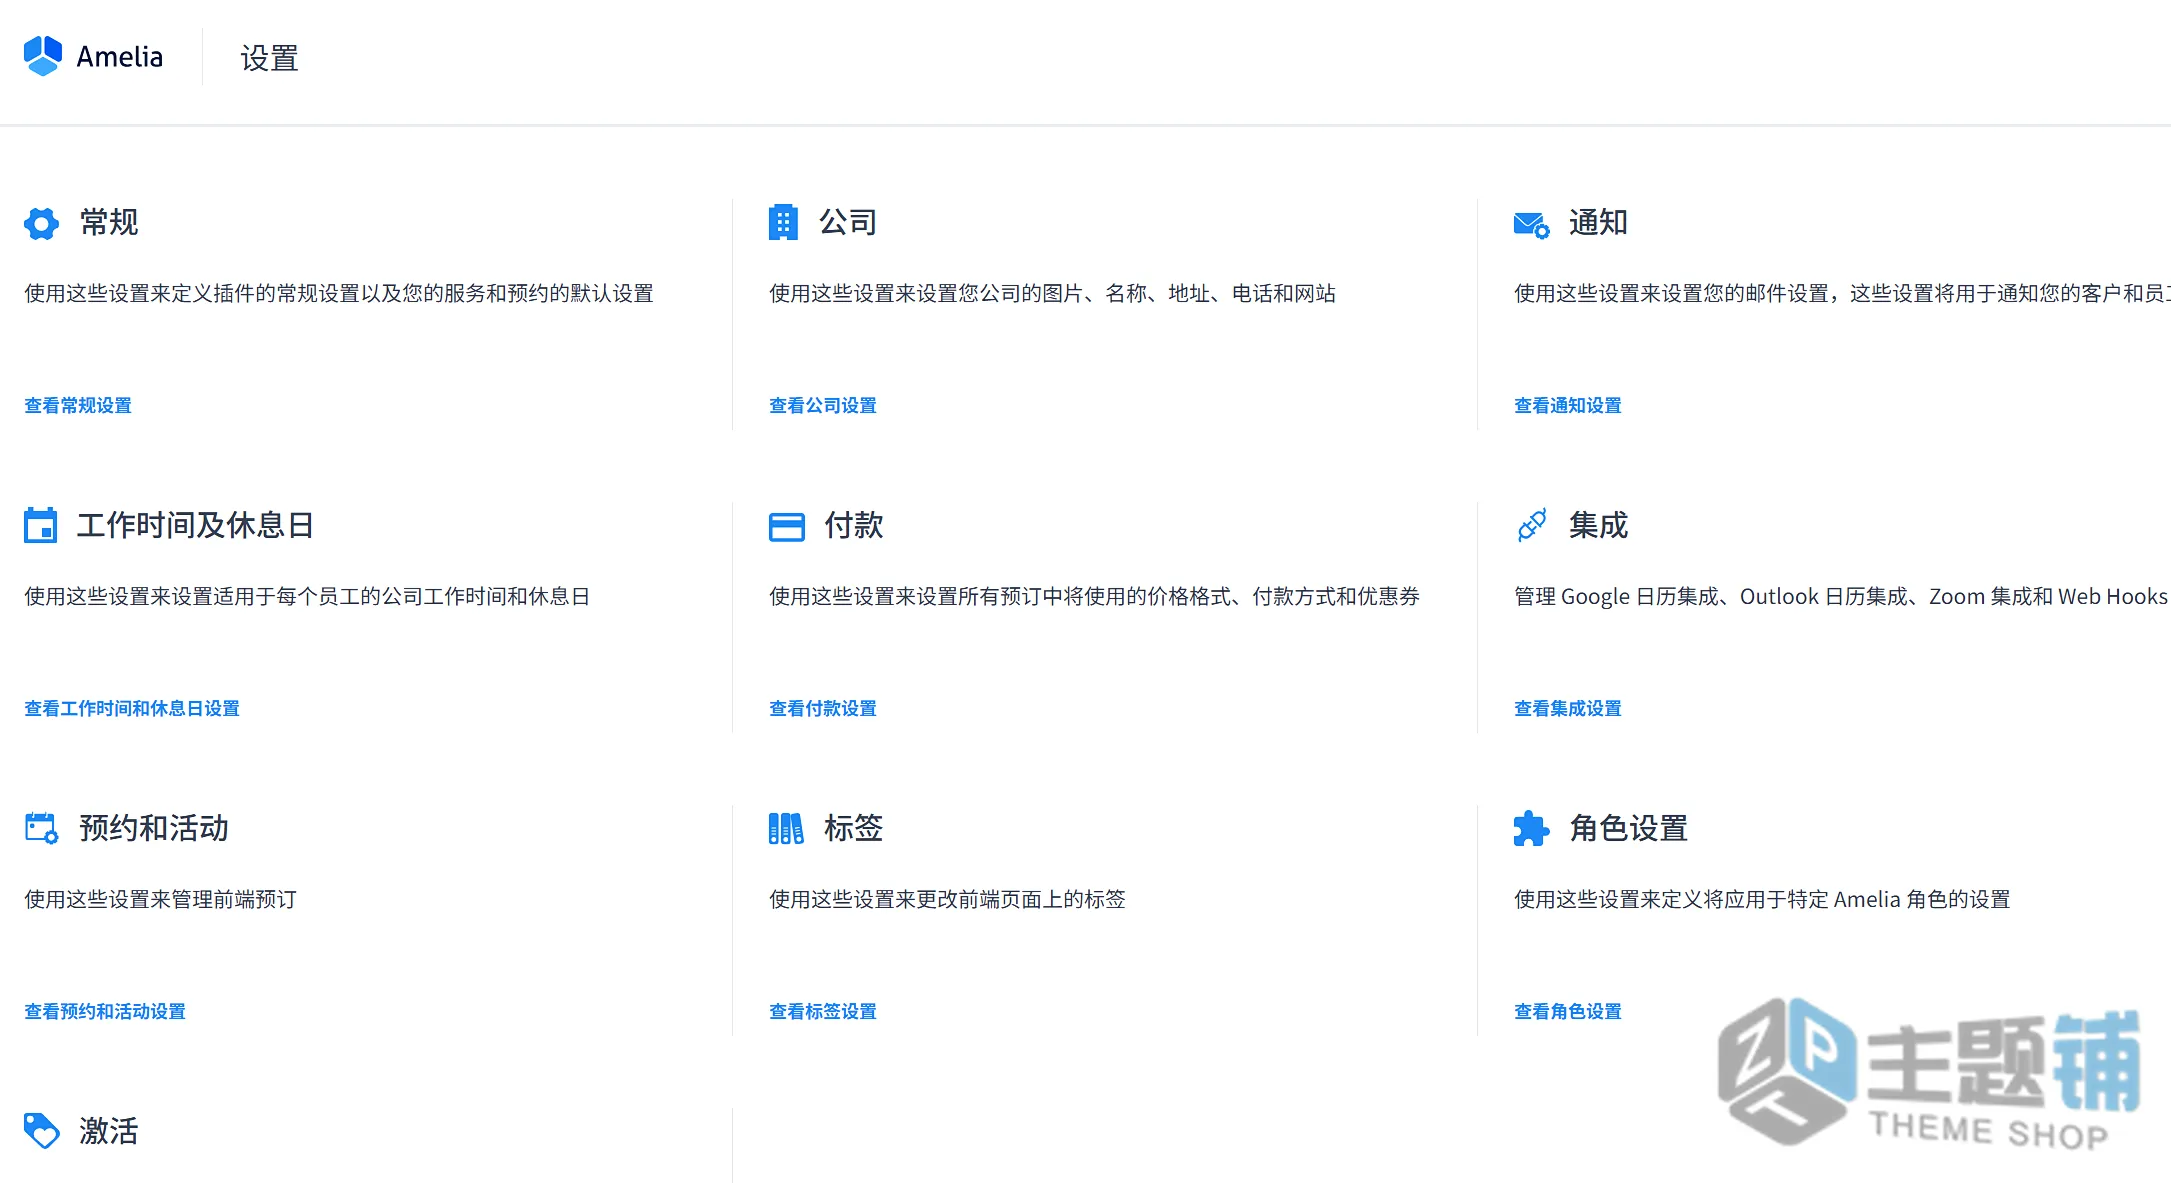The image size is (2171, 1183).
Task: Click the 通知 section heading
Action: pyautogui.click(x=1598, y=222)
